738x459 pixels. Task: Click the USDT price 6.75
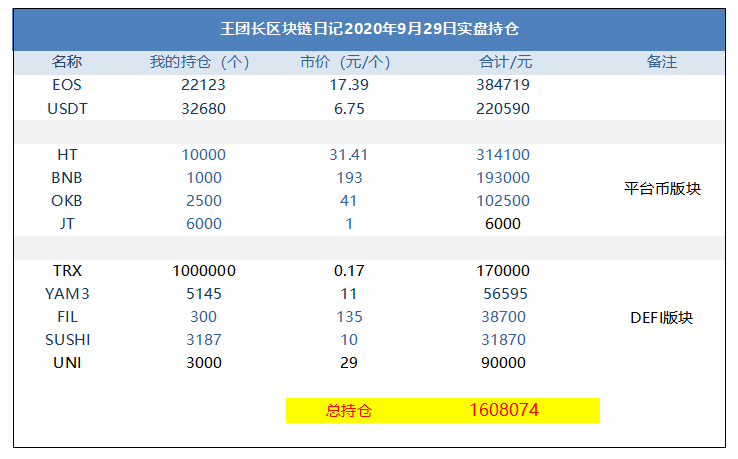(x=349, y=109)
